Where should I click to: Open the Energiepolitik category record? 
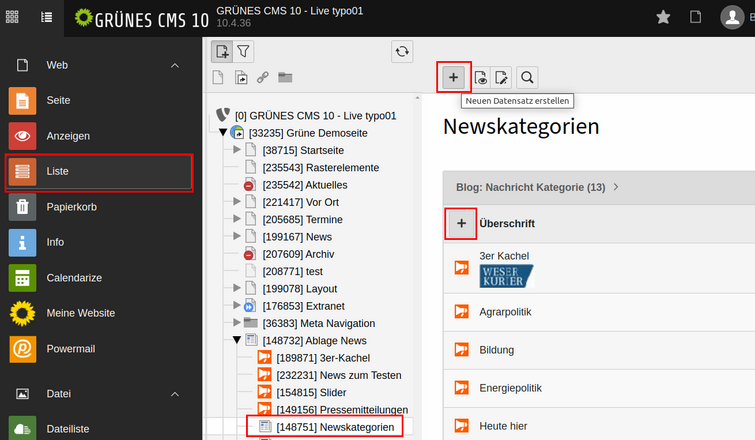point(510,388)
